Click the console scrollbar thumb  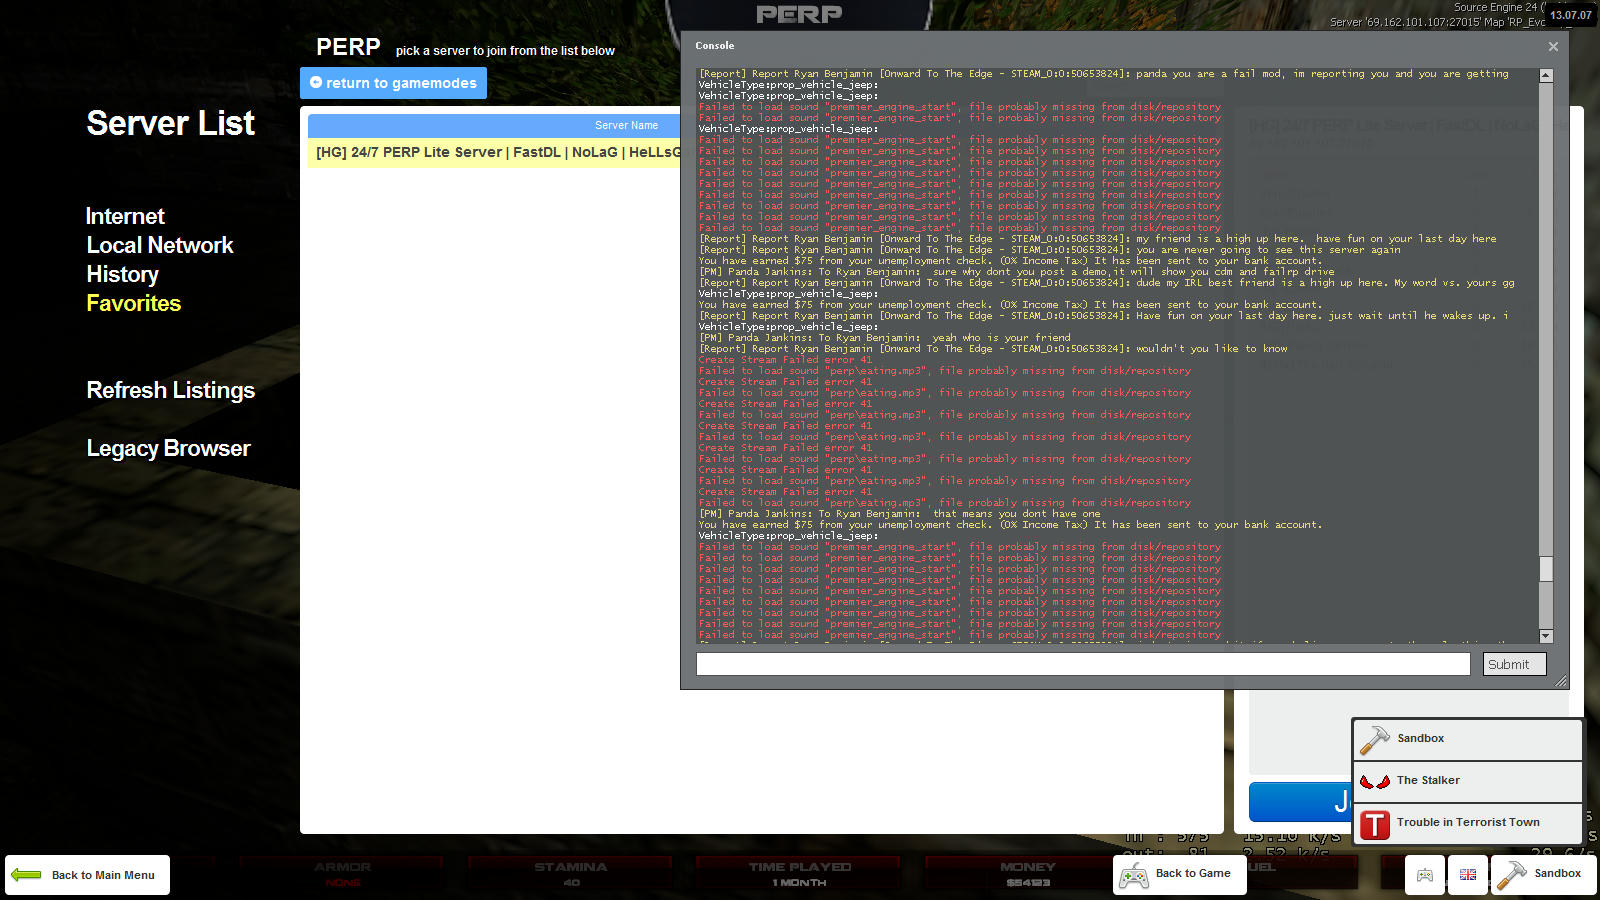coord(1546,568)
